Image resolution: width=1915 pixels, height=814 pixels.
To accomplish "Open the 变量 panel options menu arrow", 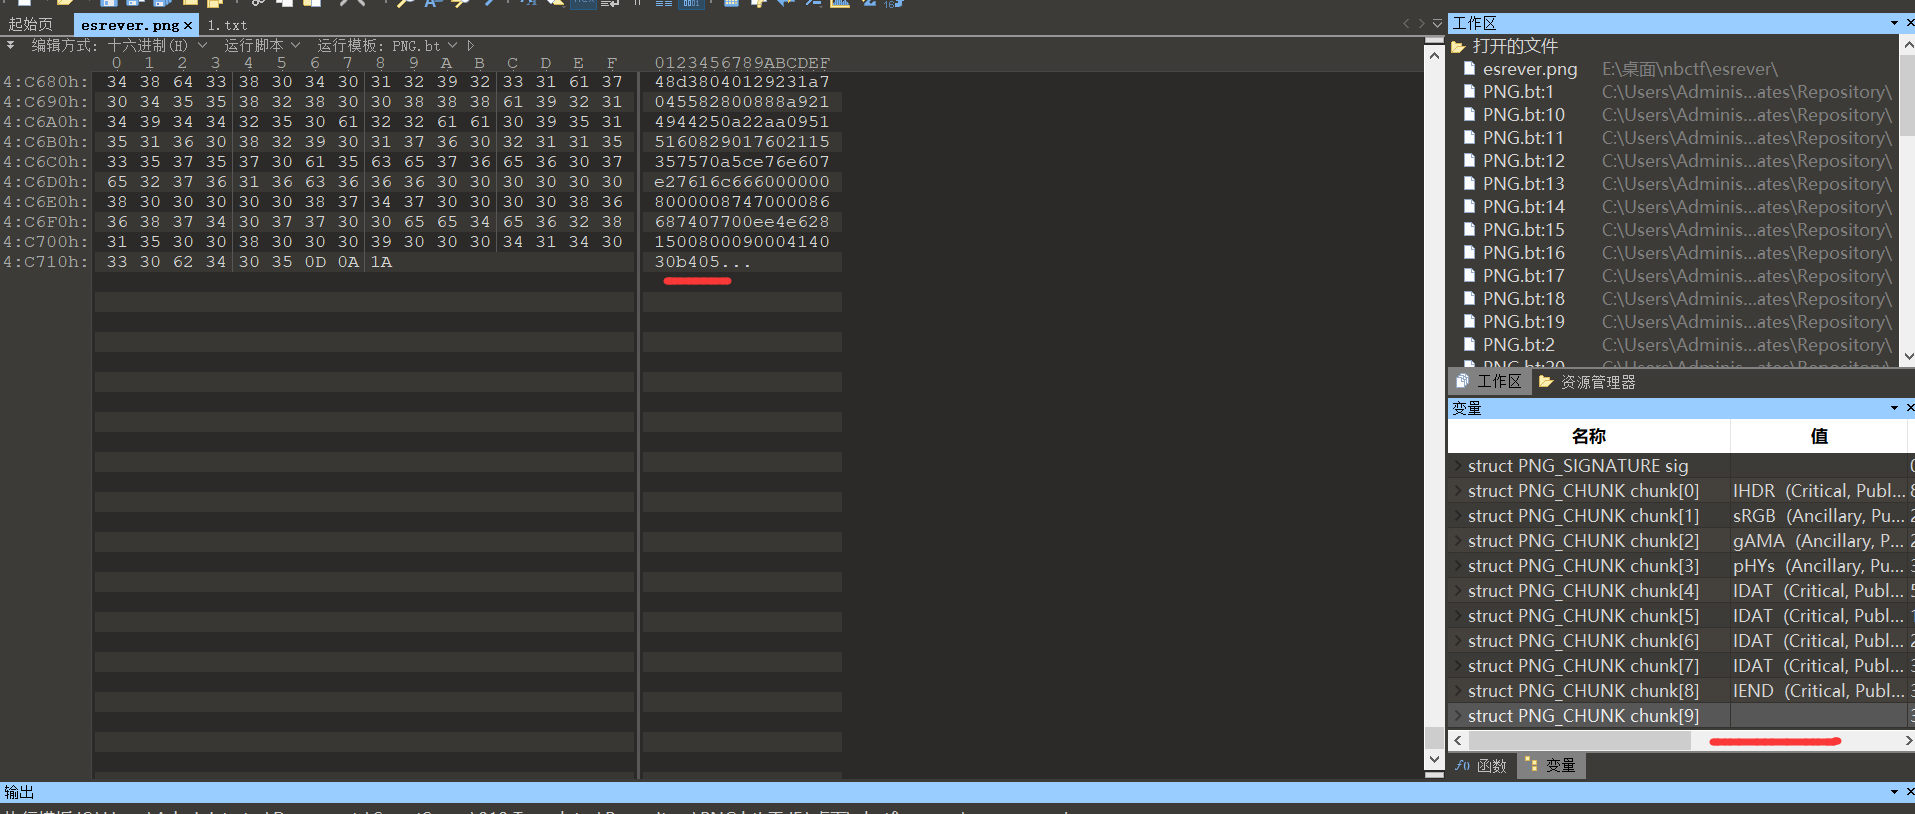I will point(1894,408).
